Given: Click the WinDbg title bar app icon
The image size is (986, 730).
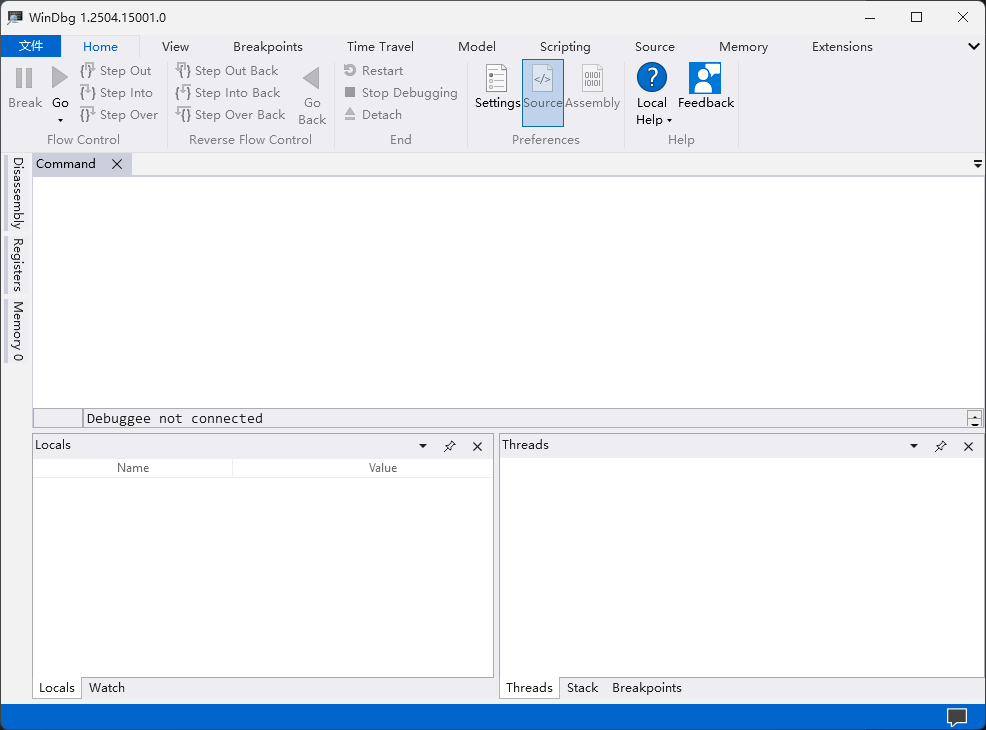Looking at the screenshot, I should (15, 18).
